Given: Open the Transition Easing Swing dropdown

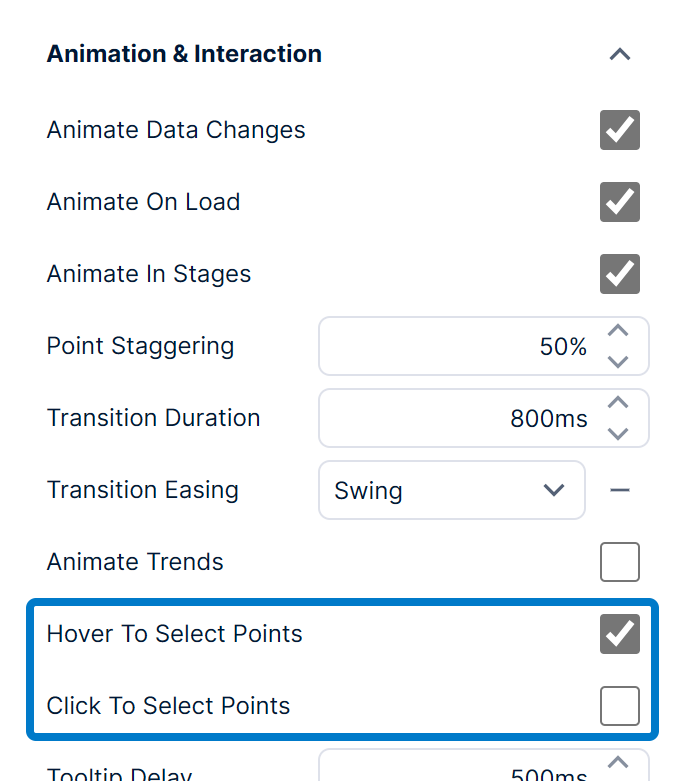Looking at the screenshot, I should (x=451, y=490).
